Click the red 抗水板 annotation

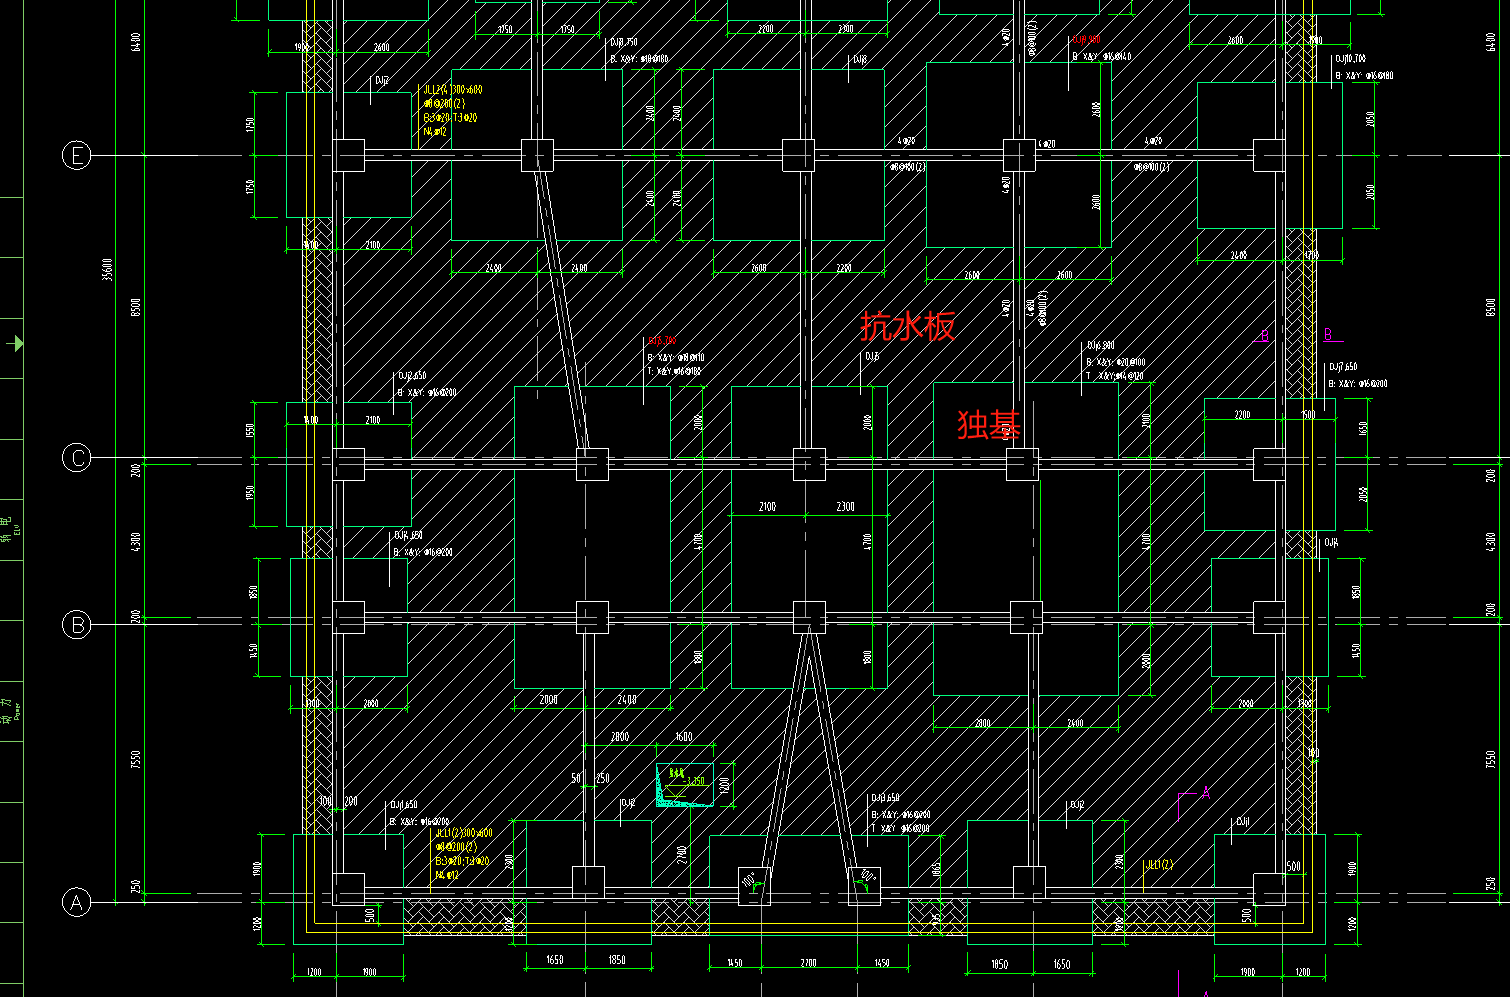point(908,326)
